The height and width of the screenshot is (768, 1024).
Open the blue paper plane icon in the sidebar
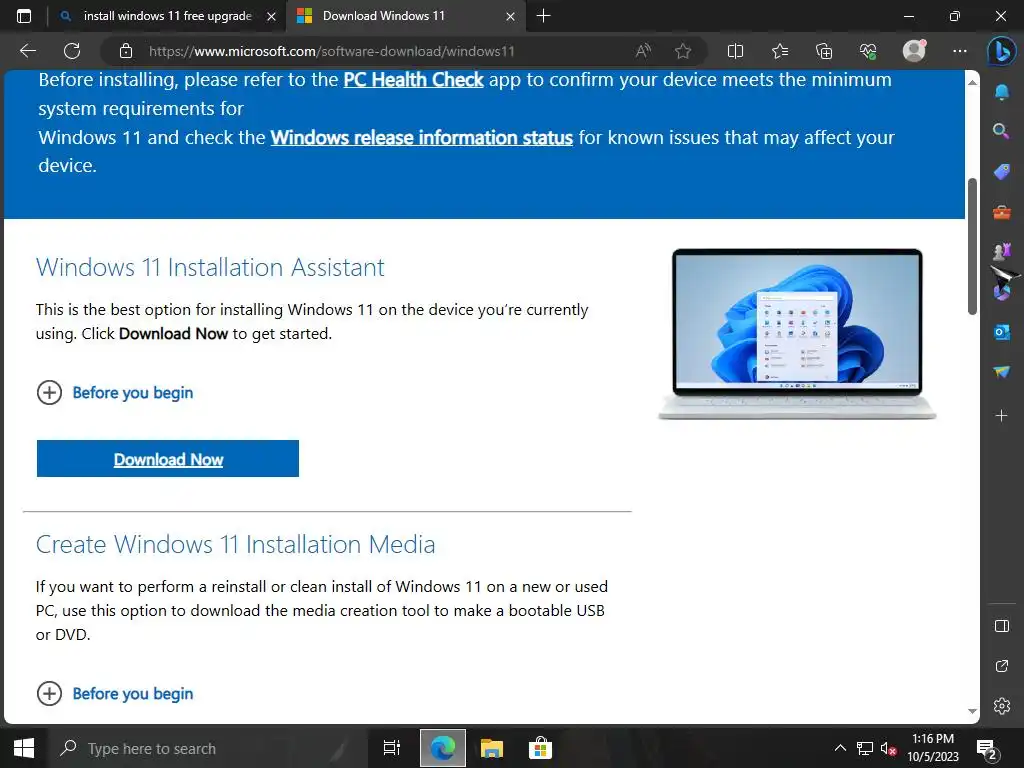click(1001, 372)
